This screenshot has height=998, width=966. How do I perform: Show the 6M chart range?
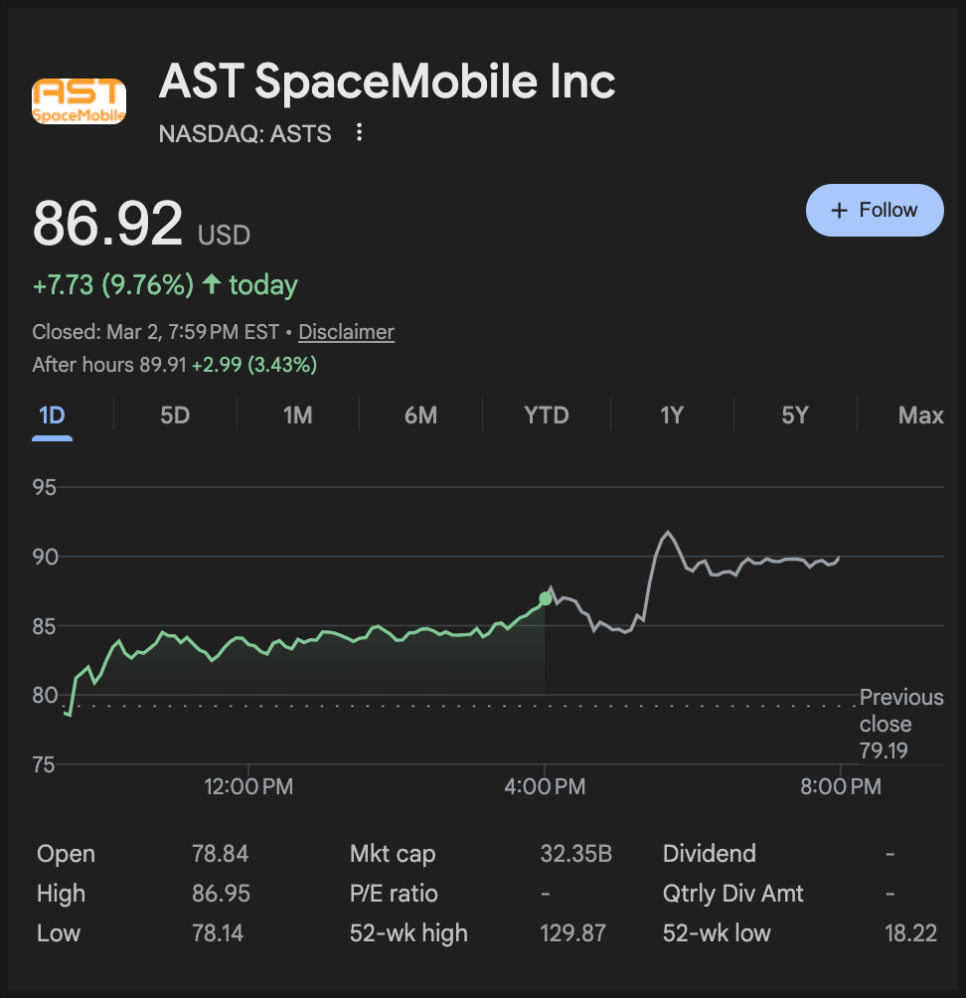pos(421,415)
